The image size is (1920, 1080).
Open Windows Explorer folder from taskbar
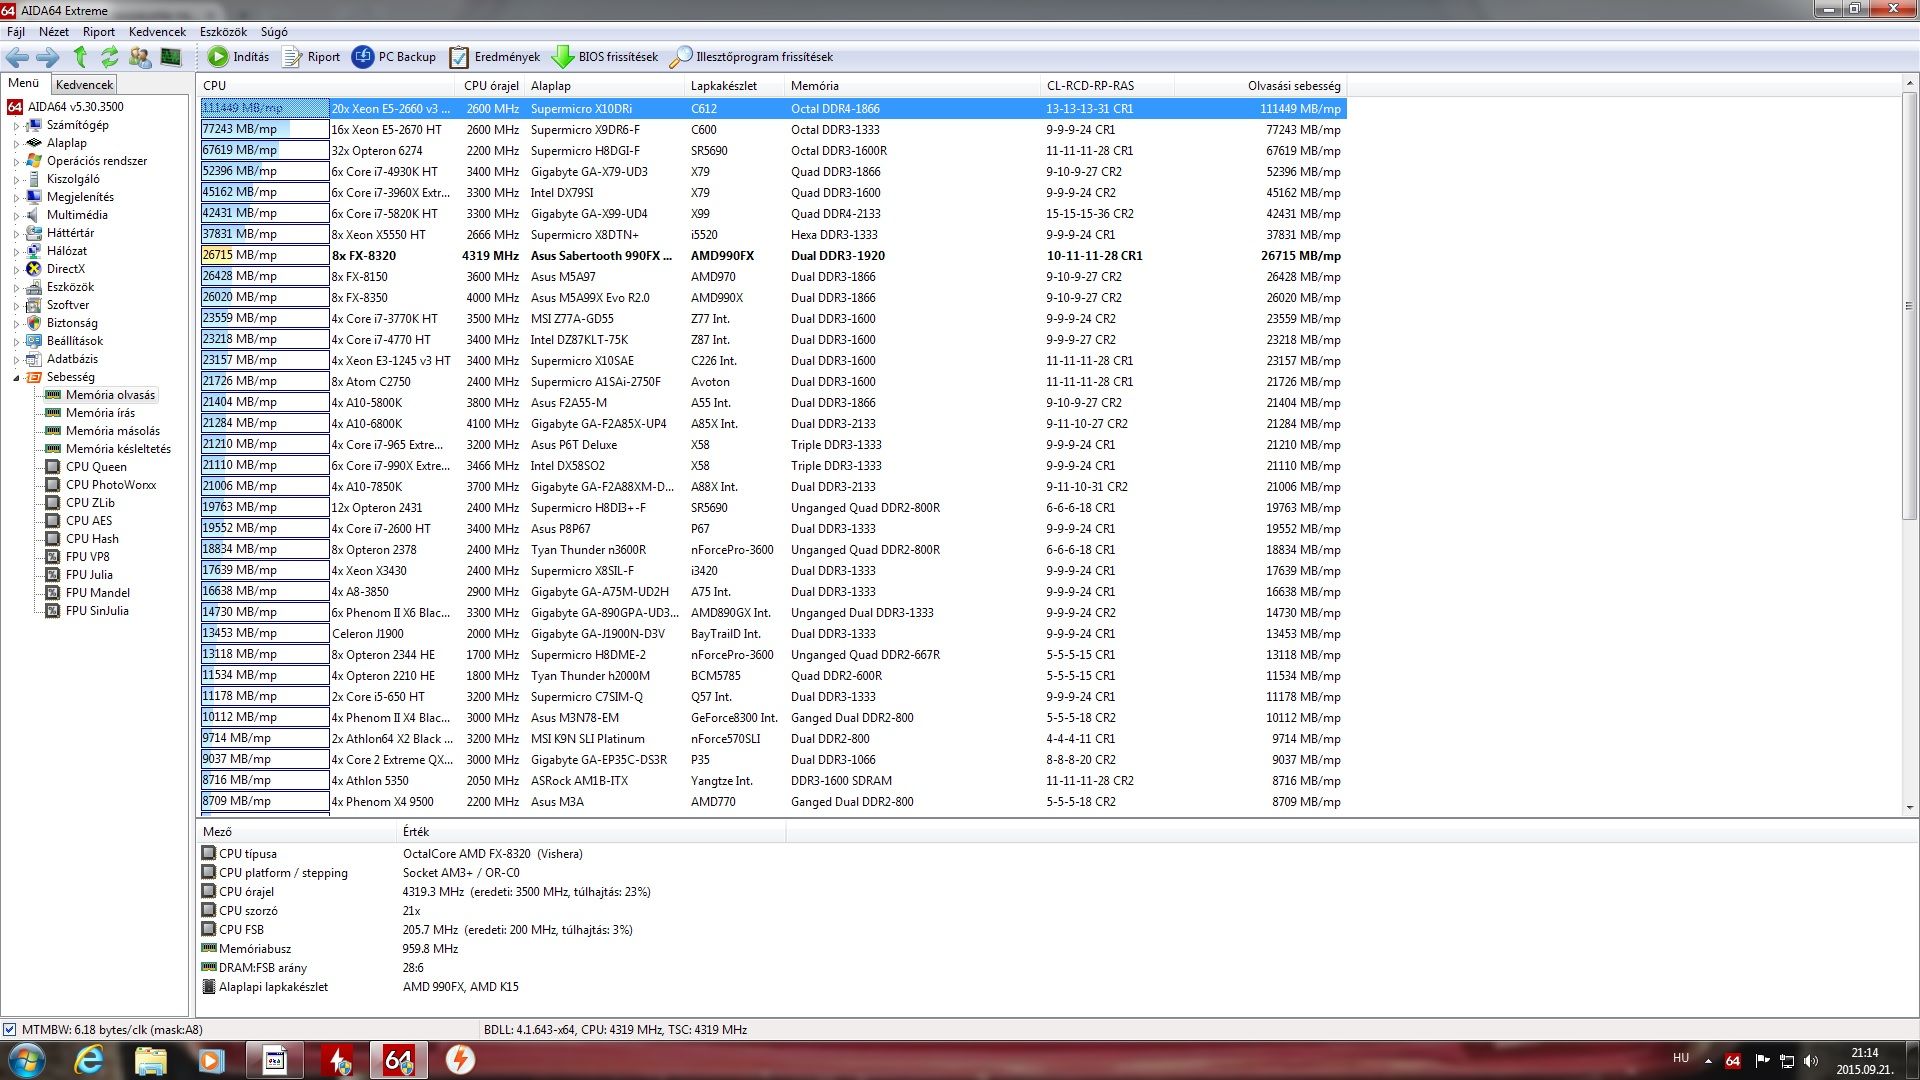point(150,1060)
